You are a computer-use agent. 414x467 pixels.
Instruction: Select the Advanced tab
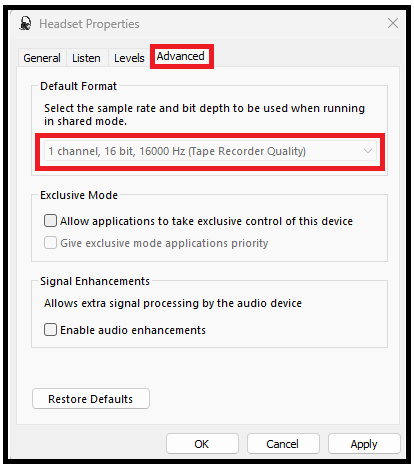click(x=181, y=56)
